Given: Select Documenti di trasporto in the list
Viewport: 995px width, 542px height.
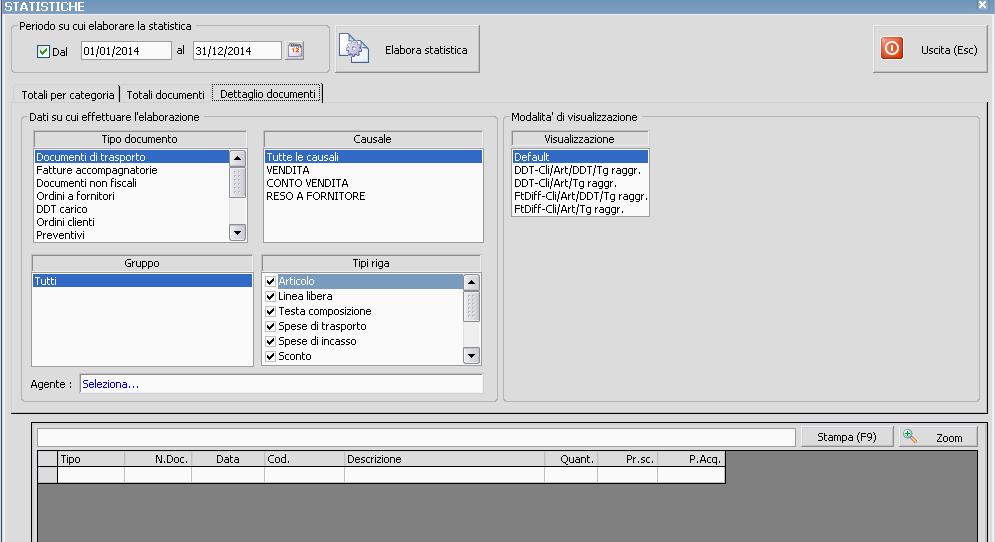Looking at the screenshot, I should pos(131,157).
